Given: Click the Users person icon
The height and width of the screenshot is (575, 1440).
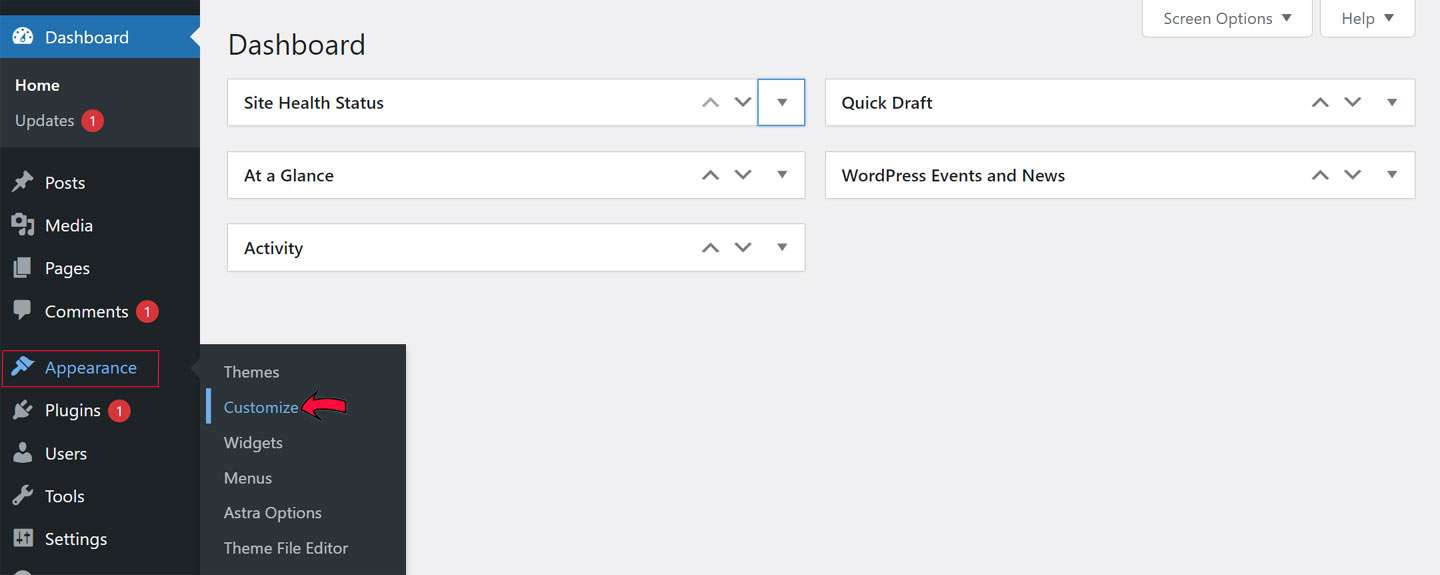Looking at the screenshot, I should tap(22, 453).
